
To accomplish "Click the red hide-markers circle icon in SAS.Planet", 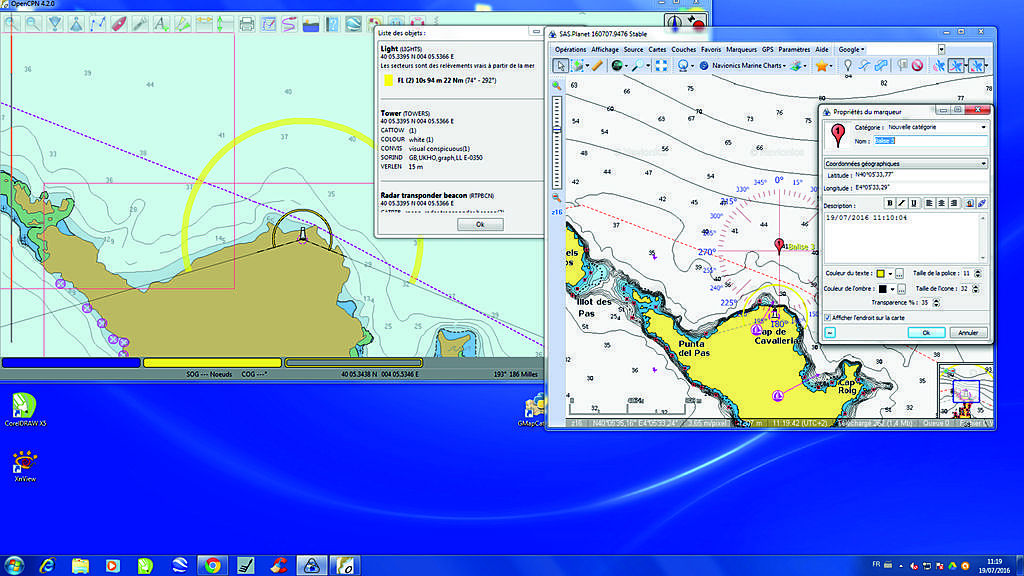I will click(918, 65).
